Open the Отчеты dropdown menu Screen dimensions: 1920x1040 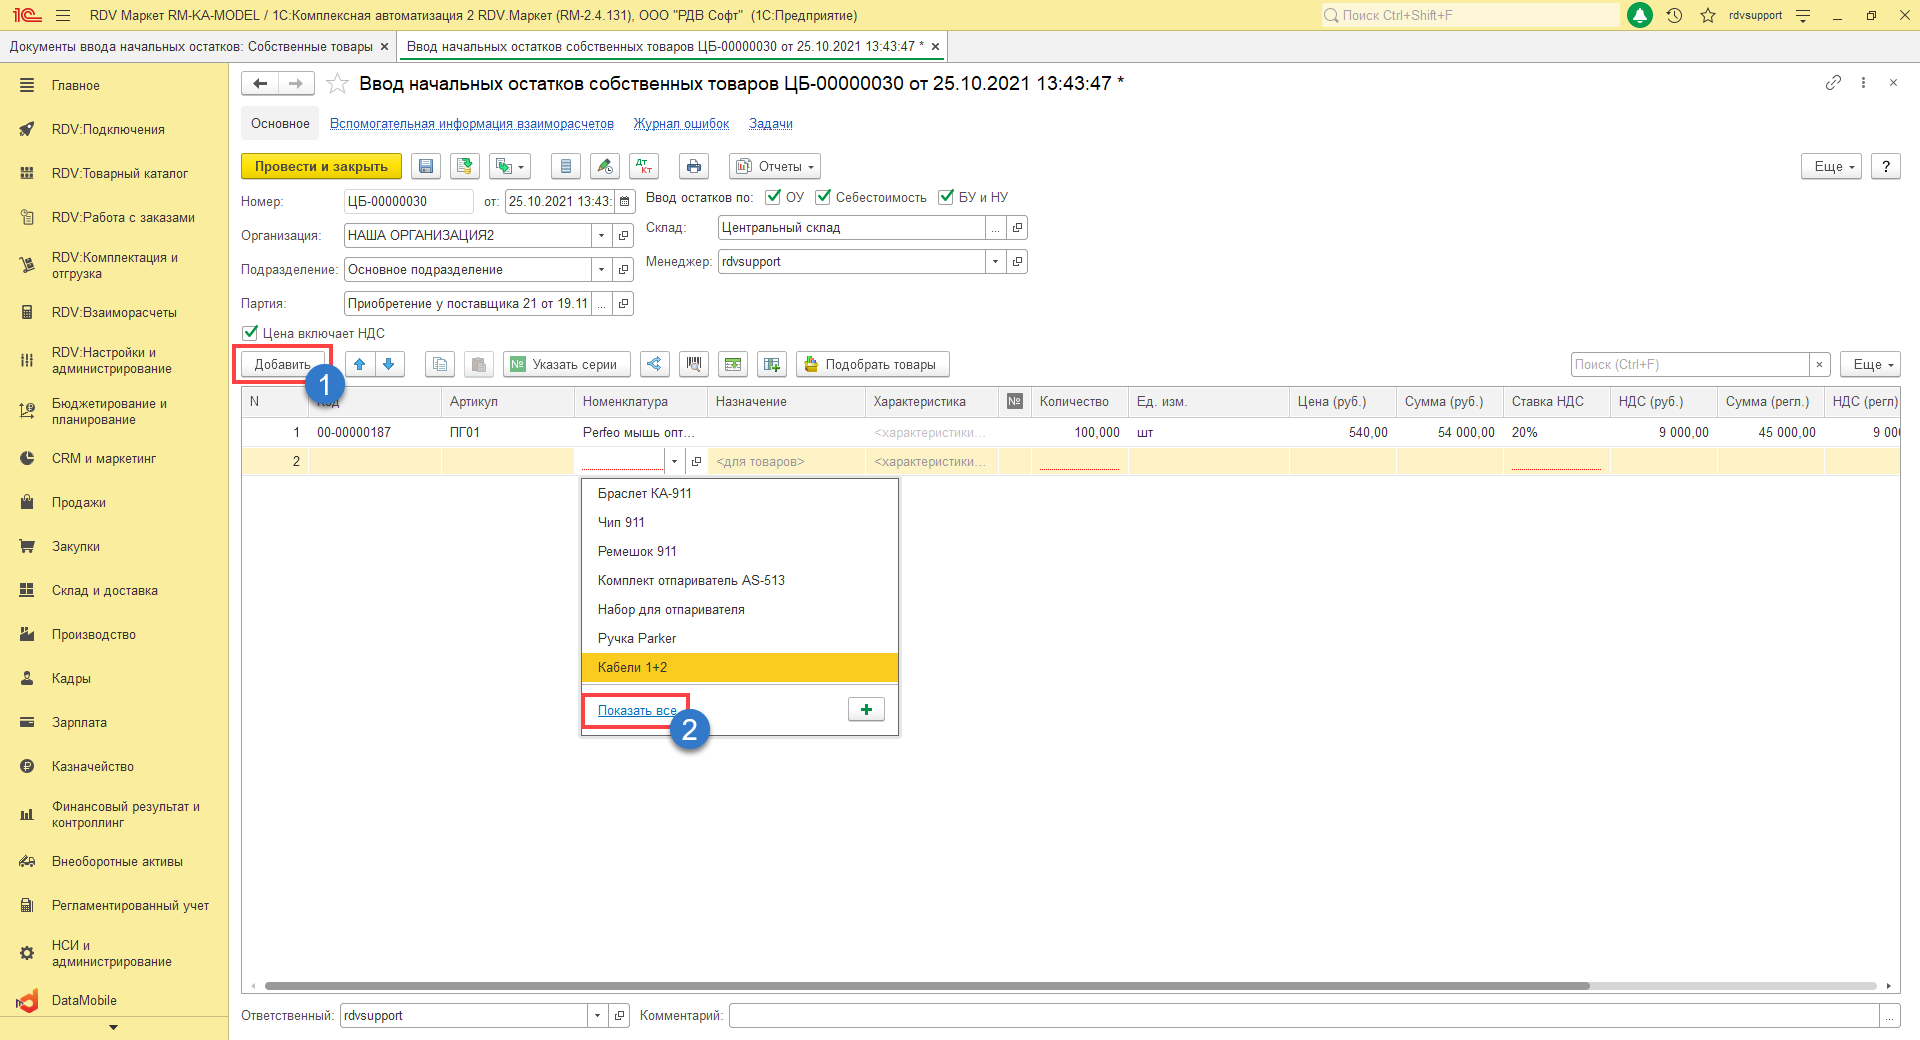click(776, 167)
